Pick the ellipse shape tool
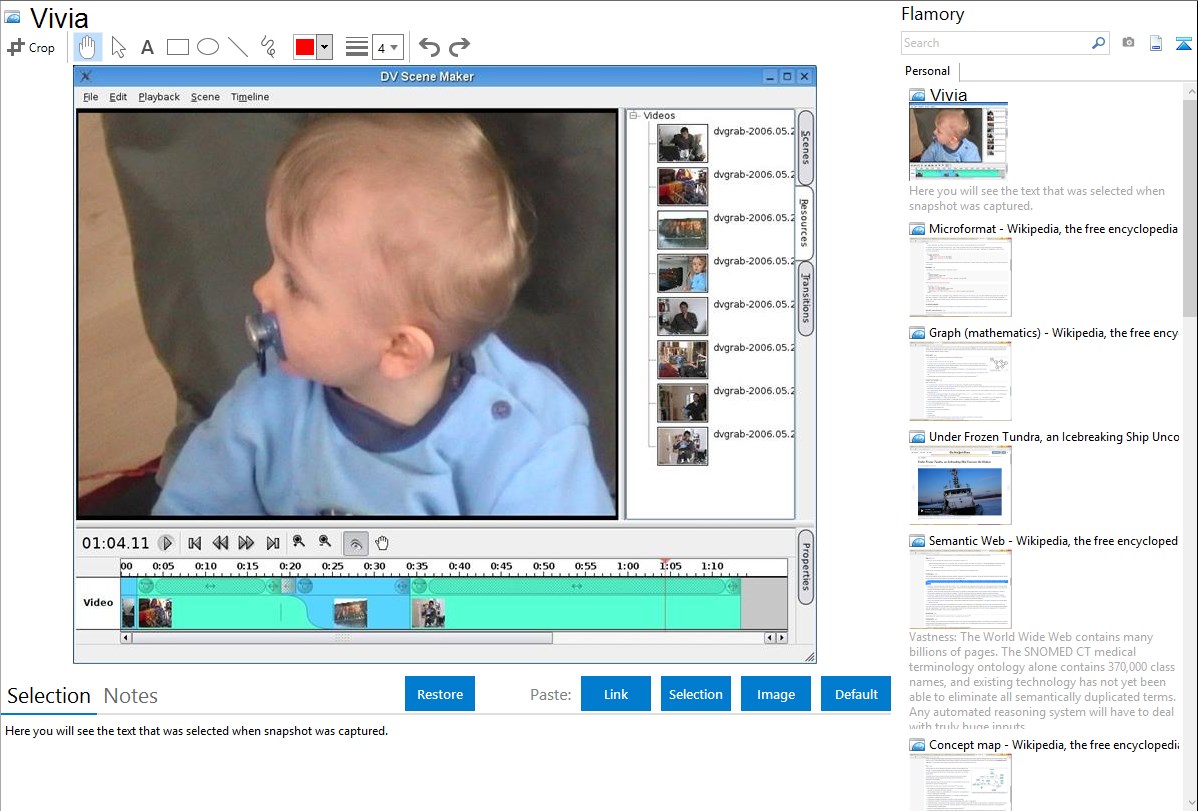1198x811 pixels. point(208,47)
